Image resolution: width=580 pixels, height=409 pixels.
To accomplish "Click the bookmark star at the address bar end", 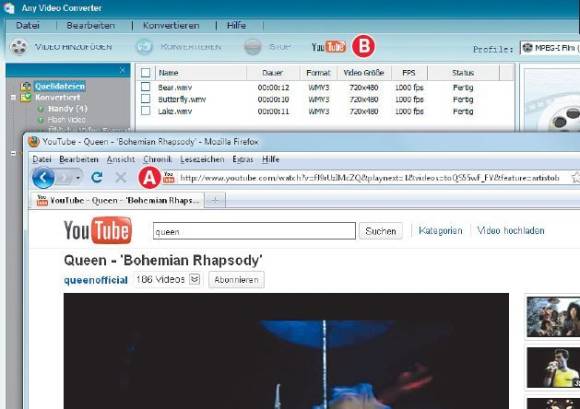I will (x=576, y=178).
